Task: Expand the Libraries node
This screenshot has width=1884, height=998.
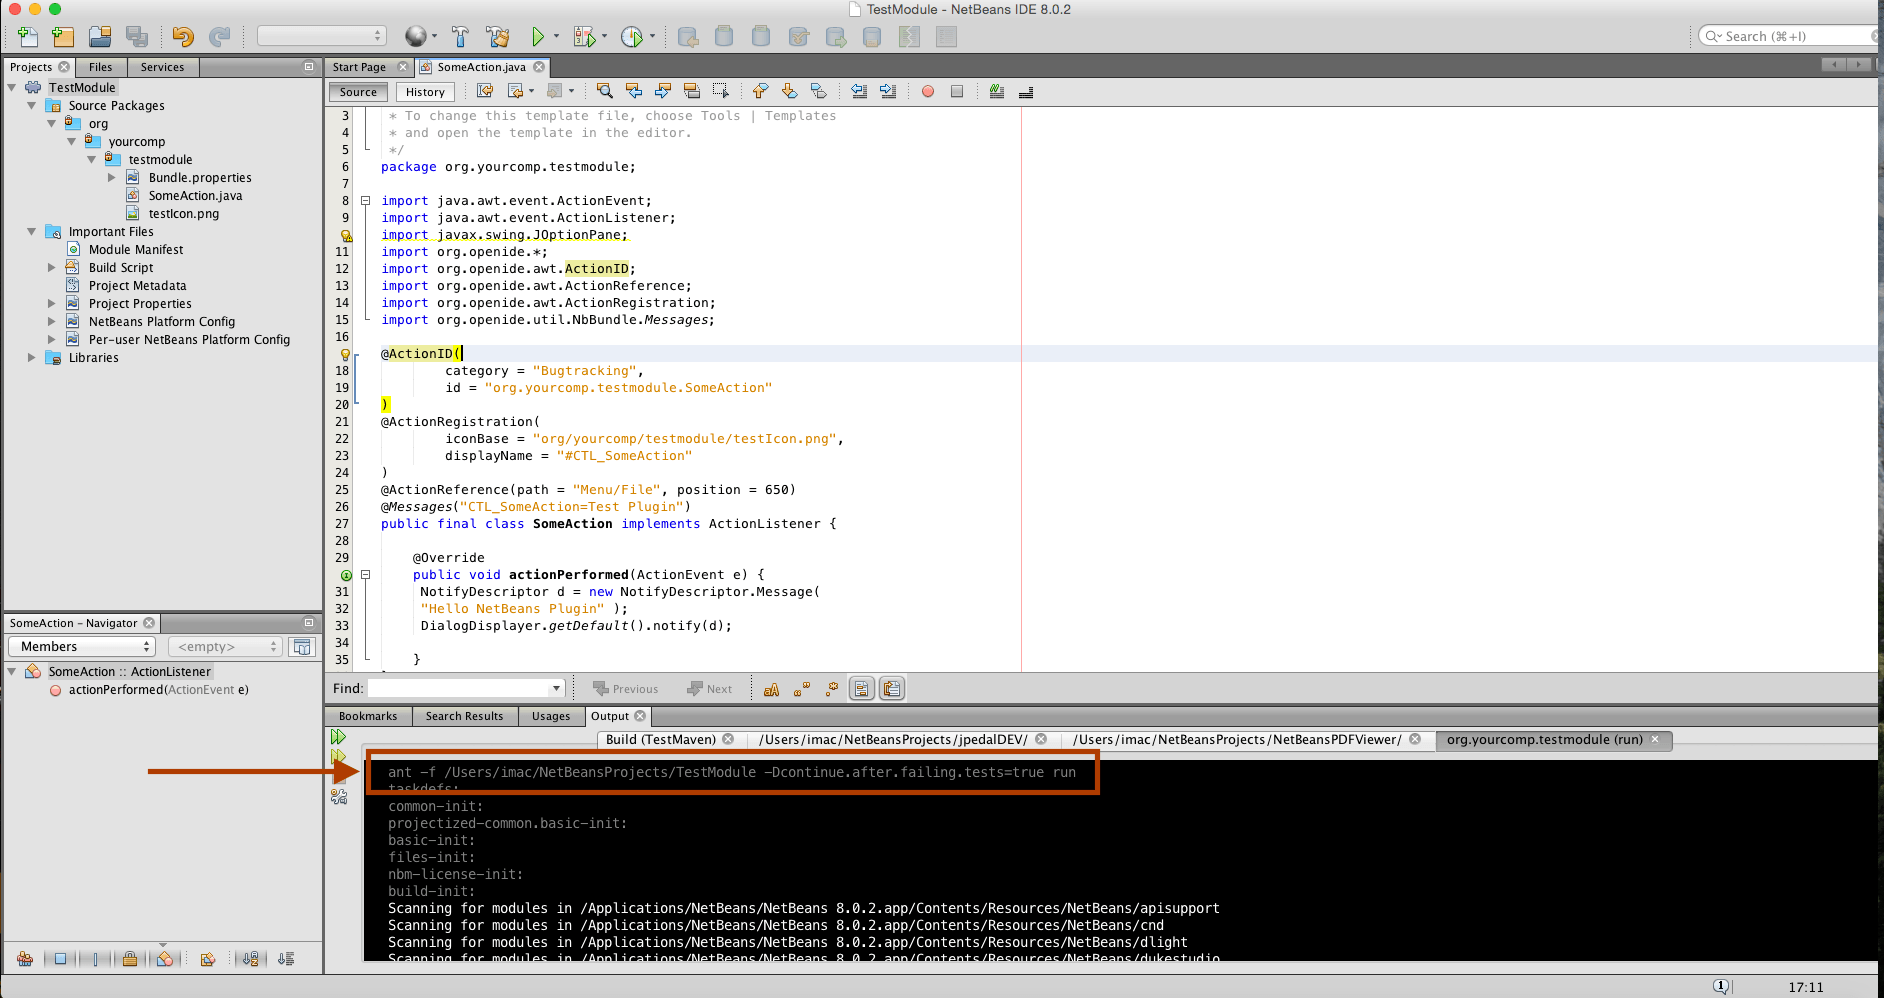Action: click(x=32, y=358)
